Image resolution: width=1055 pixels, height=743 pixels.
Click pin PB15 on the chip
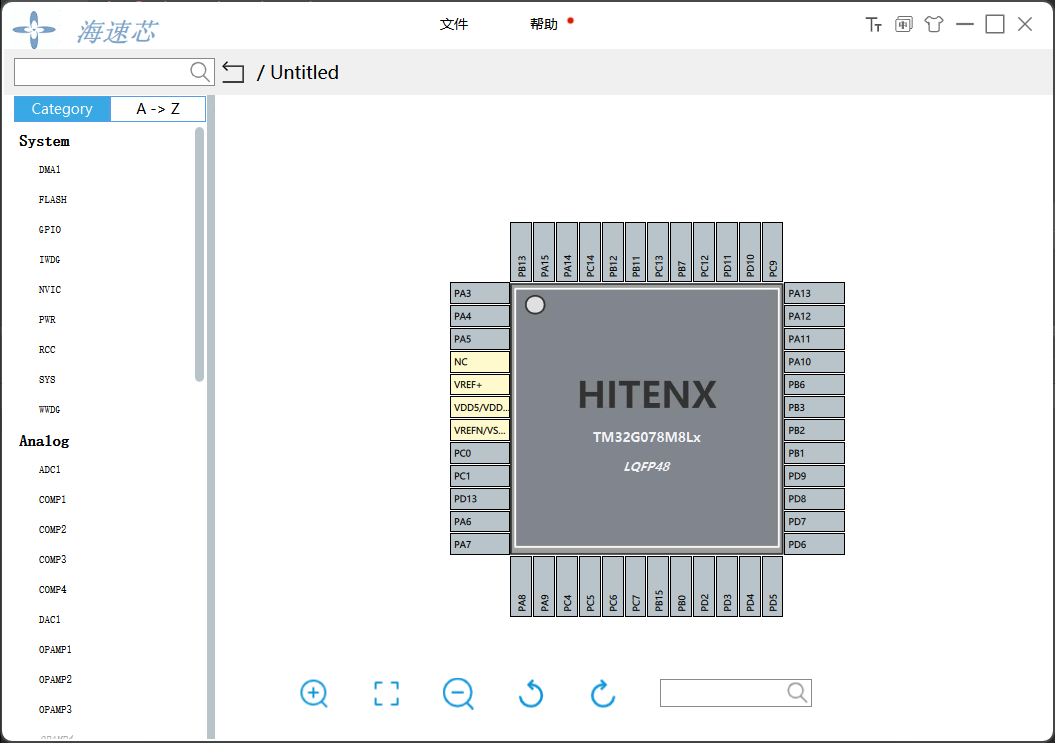click(x=659, y=586)
